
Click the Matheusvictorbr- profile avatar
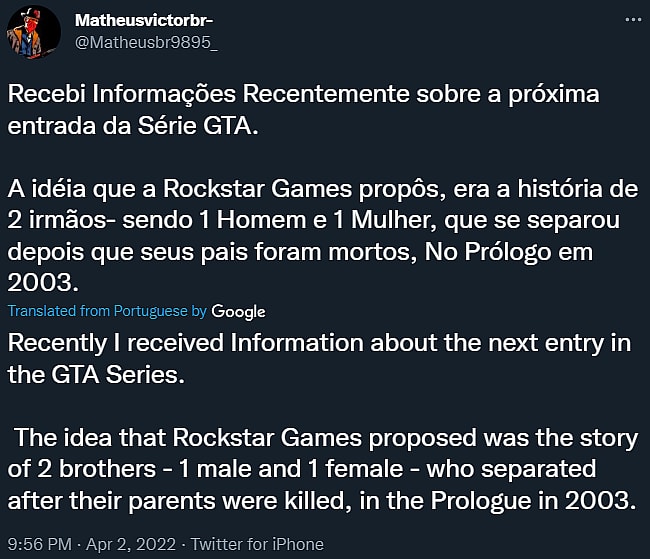click(31, 35)
